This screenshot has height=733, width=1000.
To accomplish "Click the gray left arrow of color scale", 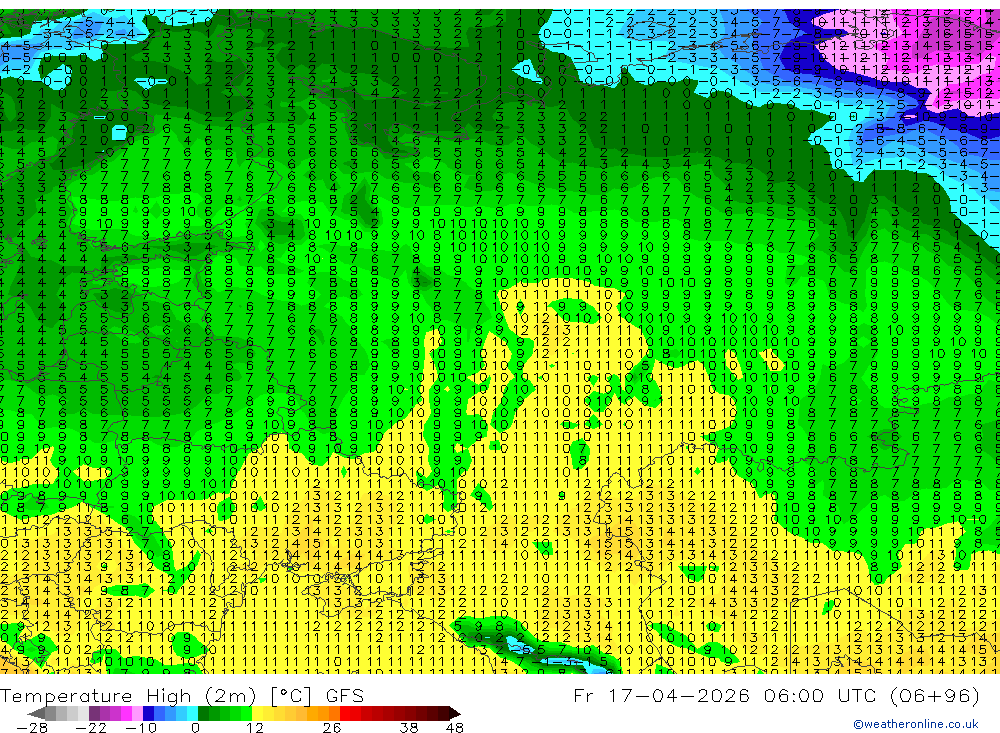I will coord(37,713).
